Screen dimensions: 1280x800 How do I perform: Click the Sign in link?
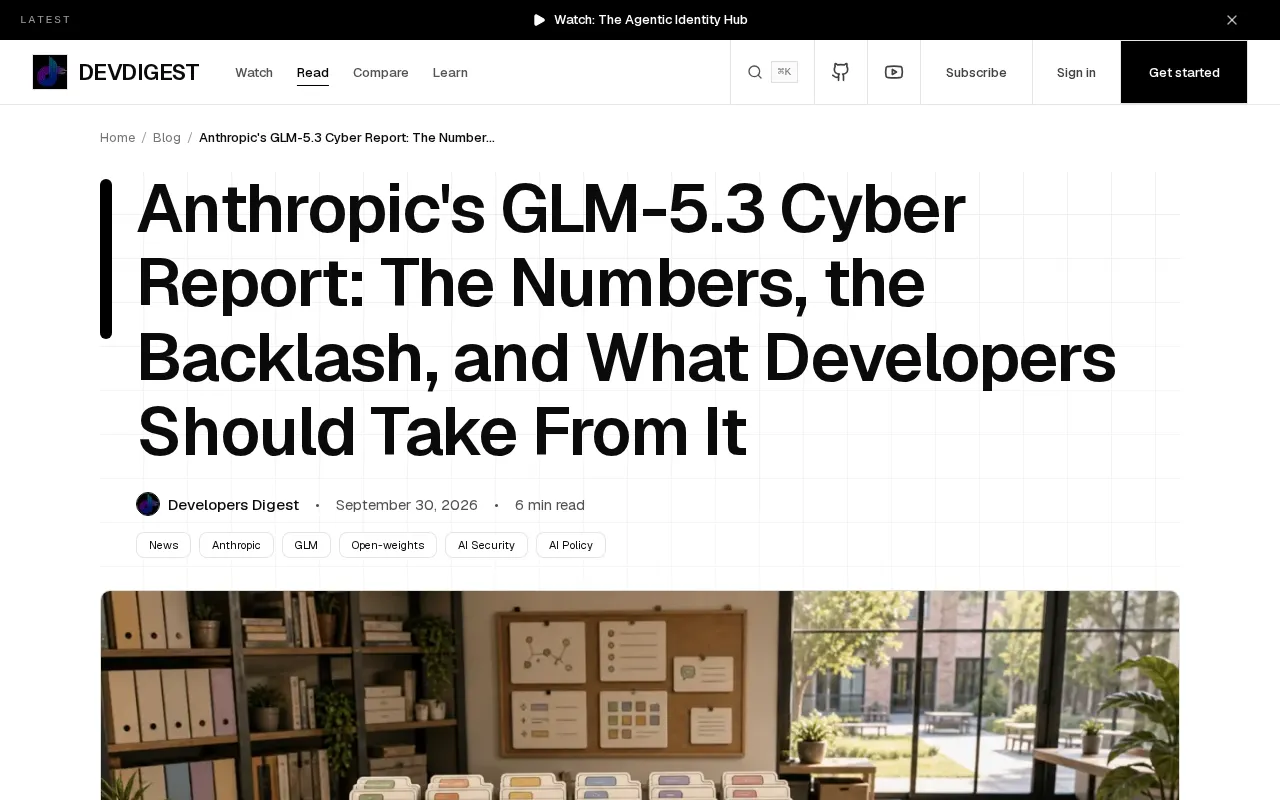1076,72
